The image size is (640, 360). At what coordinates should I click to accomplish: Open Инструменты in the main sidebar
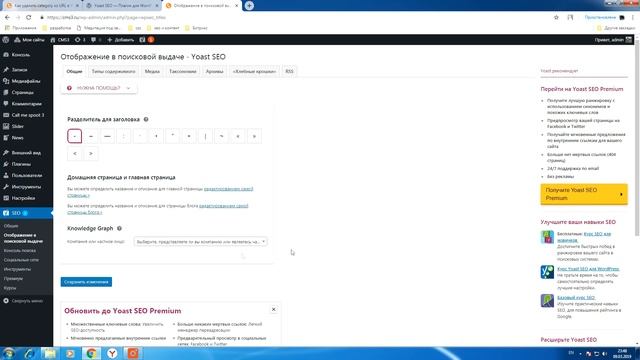pyautogui.click(x=26, y=187)
